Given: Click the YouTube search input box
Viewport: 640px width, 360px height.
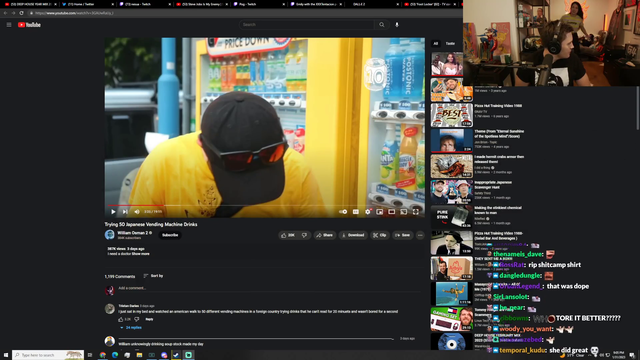Looking at the screenshot, I should 307,25.
